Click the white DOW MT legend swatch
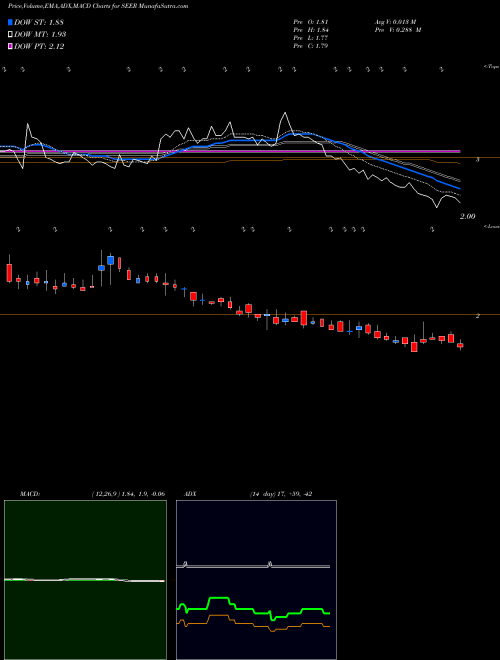The height and width of the screenshot is (660, 500). point(10,34)
